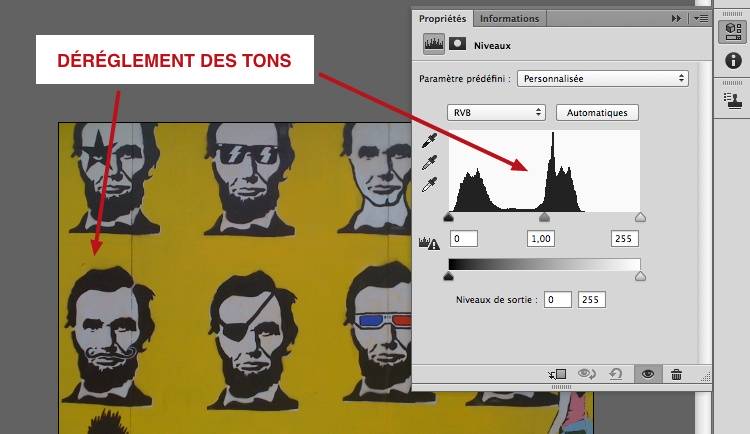This screenshot has width=750, height=434.
Task: Click the histogram warning recalculate icon
Action: click(429, 243)
